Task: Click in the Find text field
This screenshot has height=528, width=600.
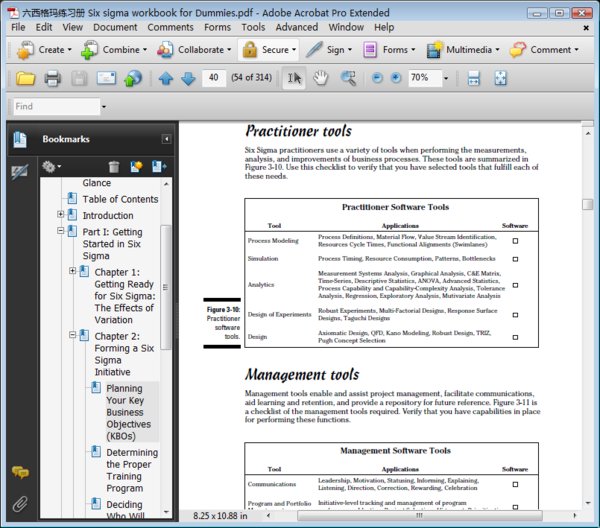Action: (55, 106)
